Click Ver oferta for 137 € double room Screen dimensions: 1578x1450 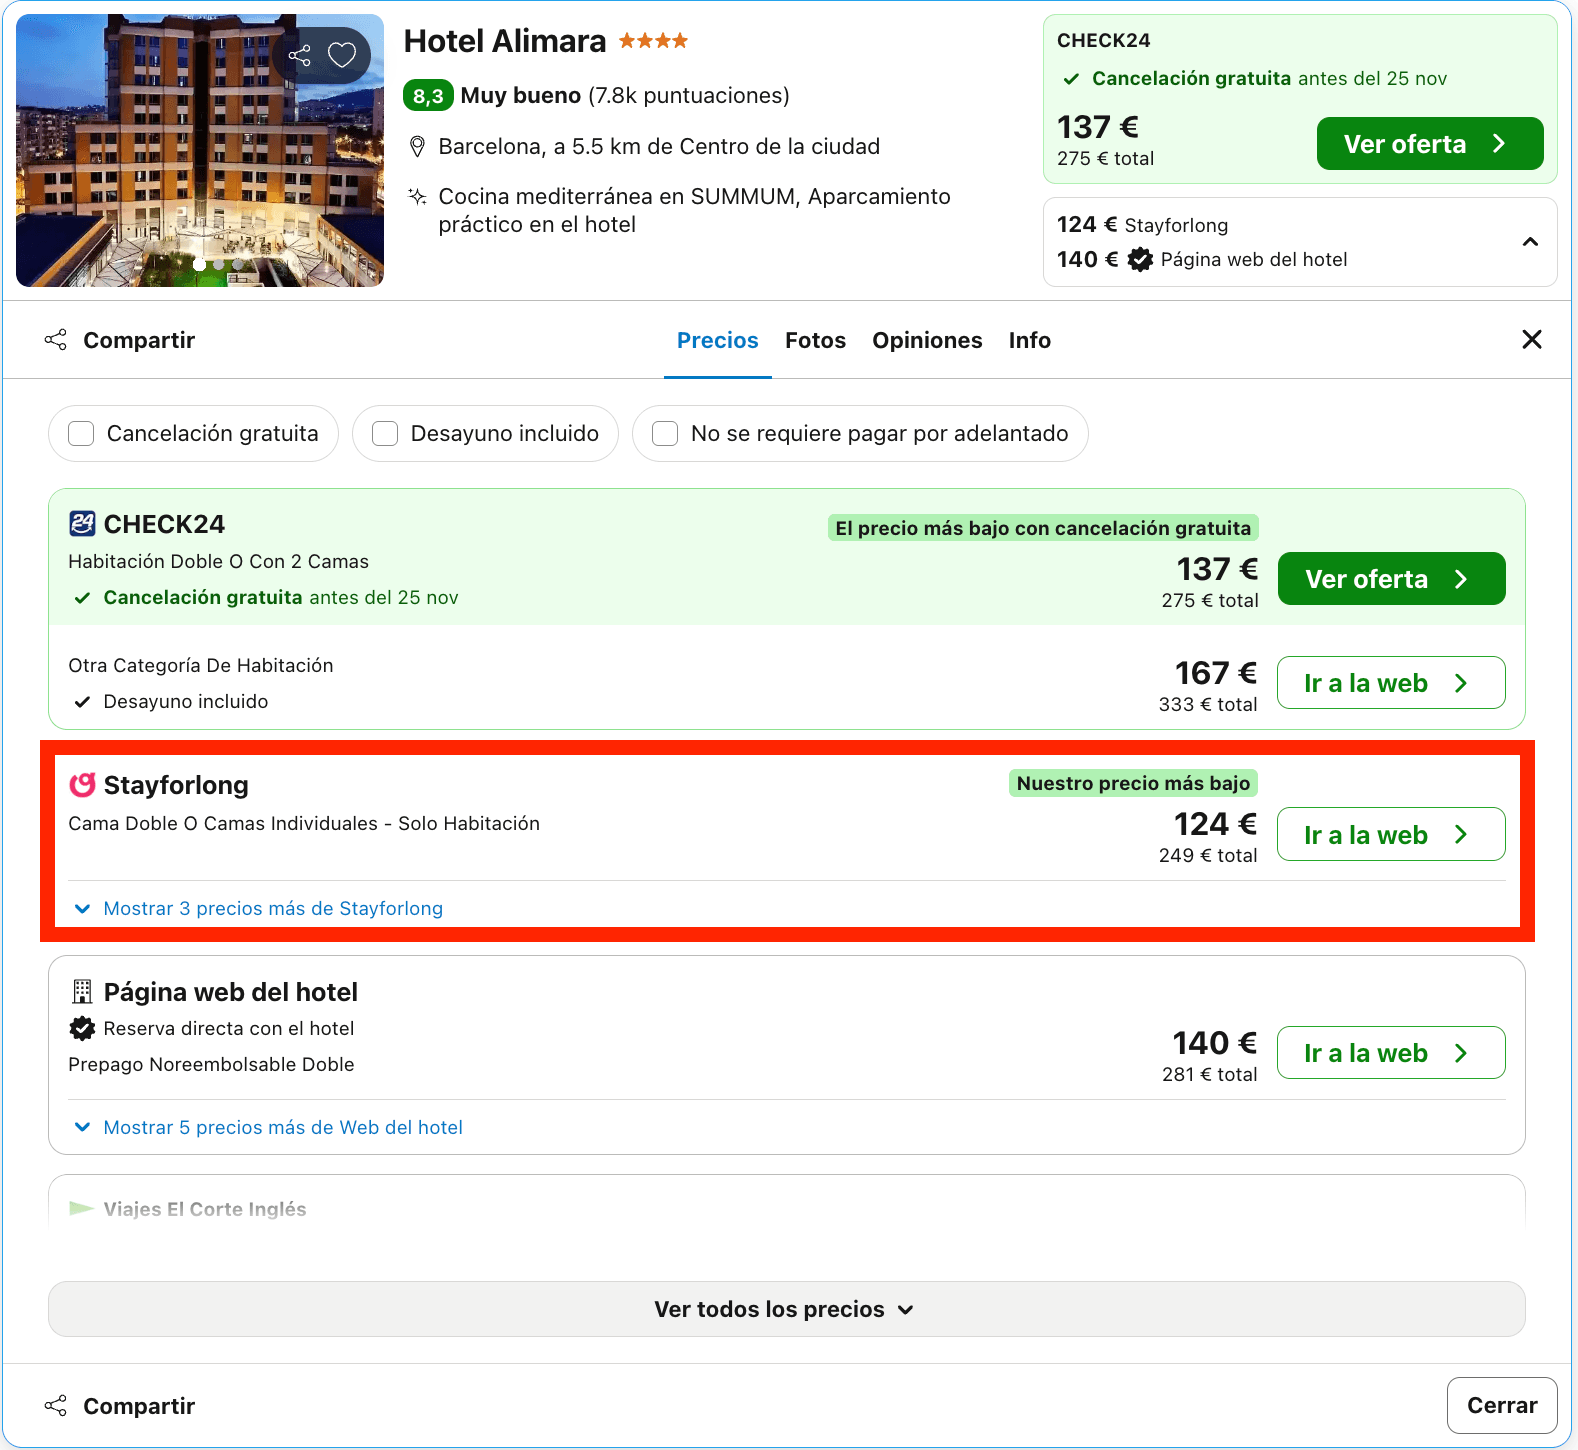tap(1391, 579)
